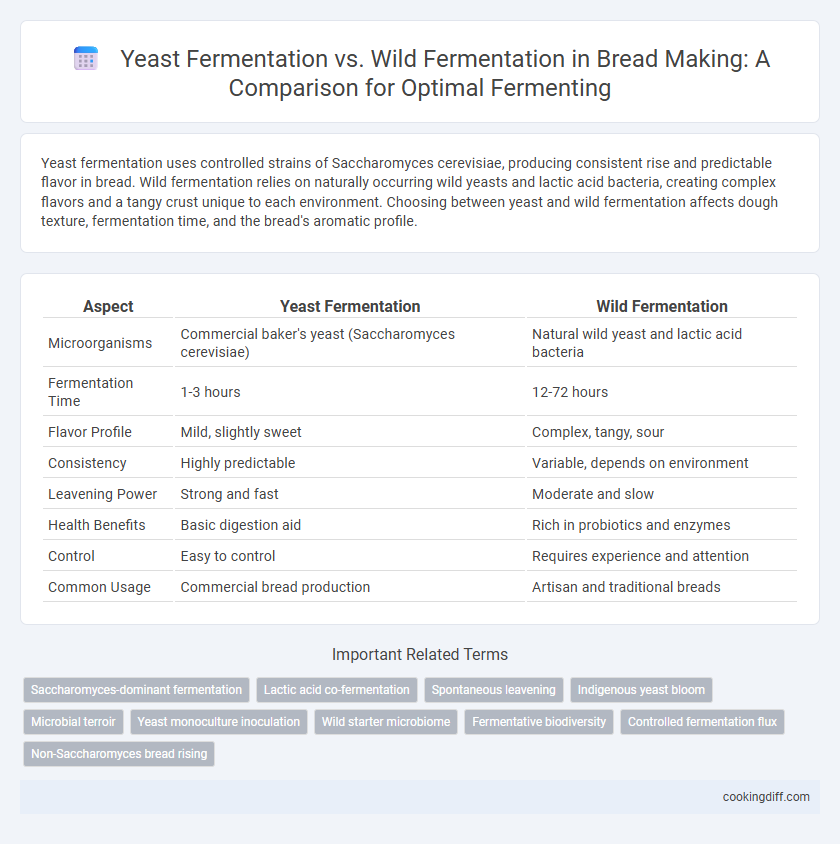Click the Wild starter microbiome tag
Screen dimensions: 840x844
[386, 722]
